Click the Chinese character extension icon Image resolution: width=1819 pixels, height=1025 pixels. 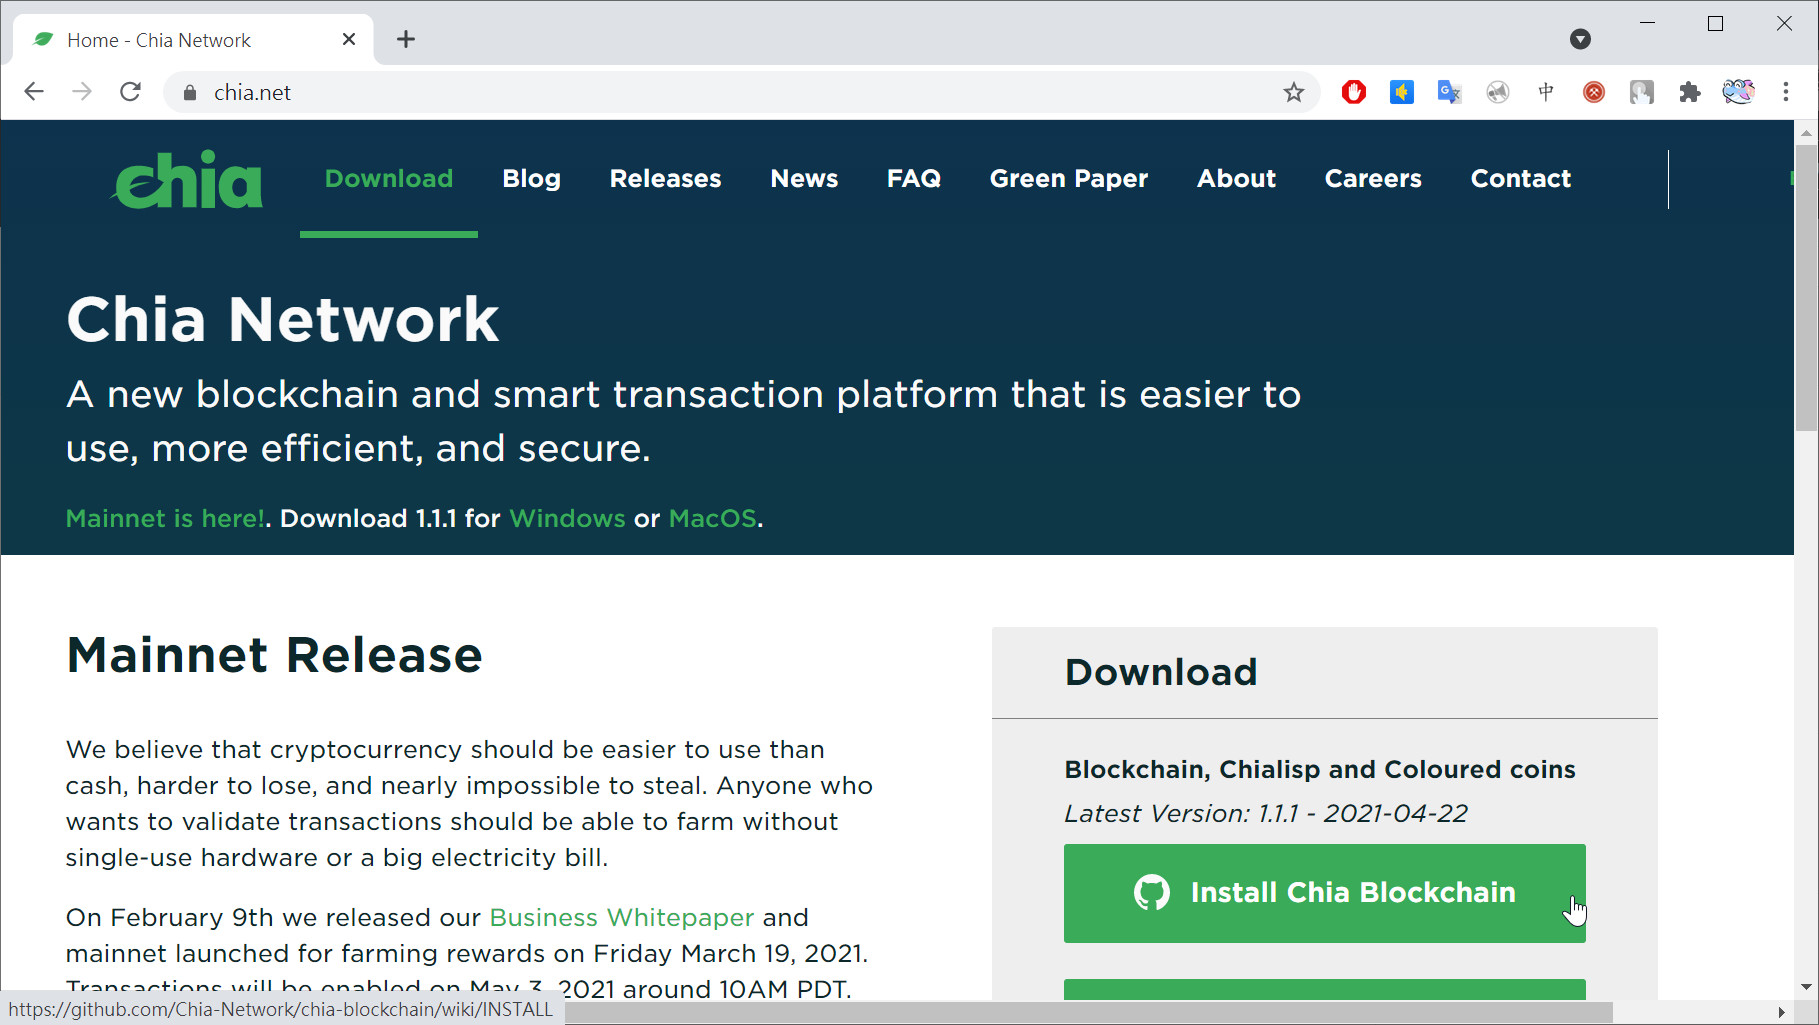[x=1545, y=93]
